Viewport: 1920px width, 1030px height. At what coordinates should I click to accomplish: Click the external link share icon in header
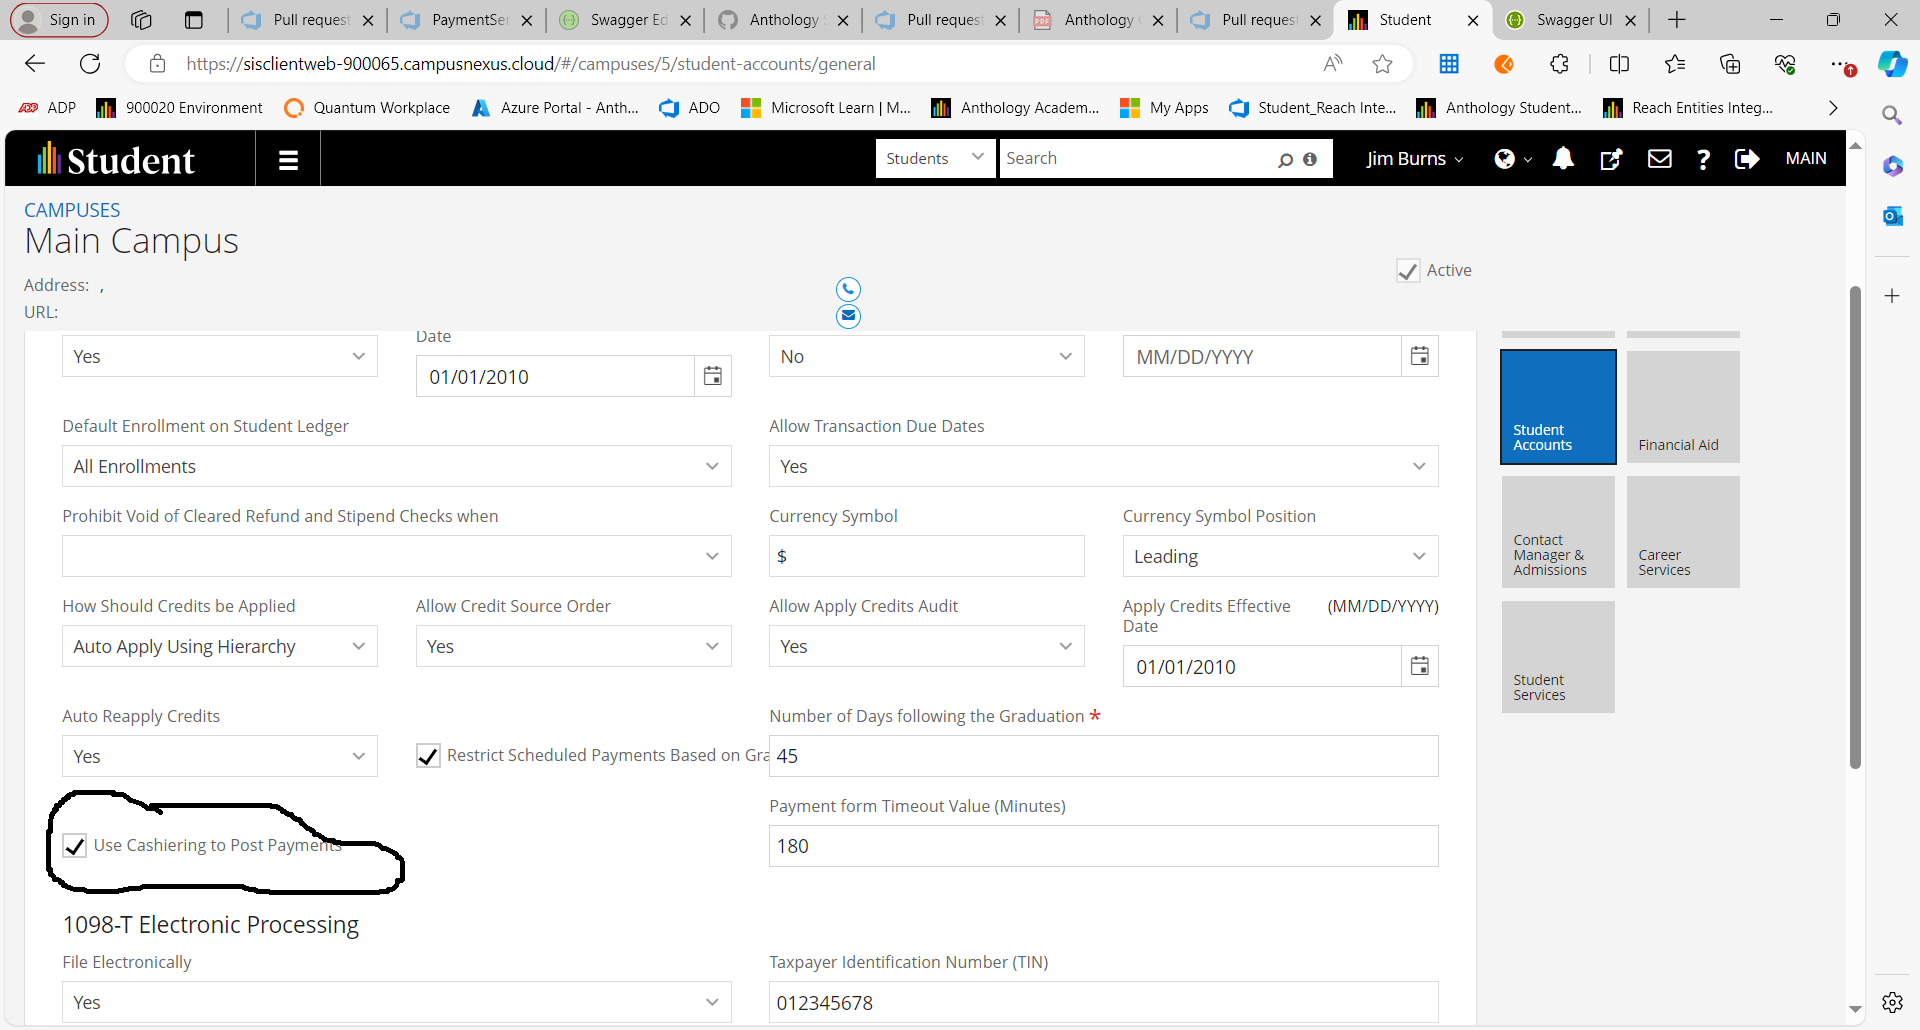coord(1610,159)
